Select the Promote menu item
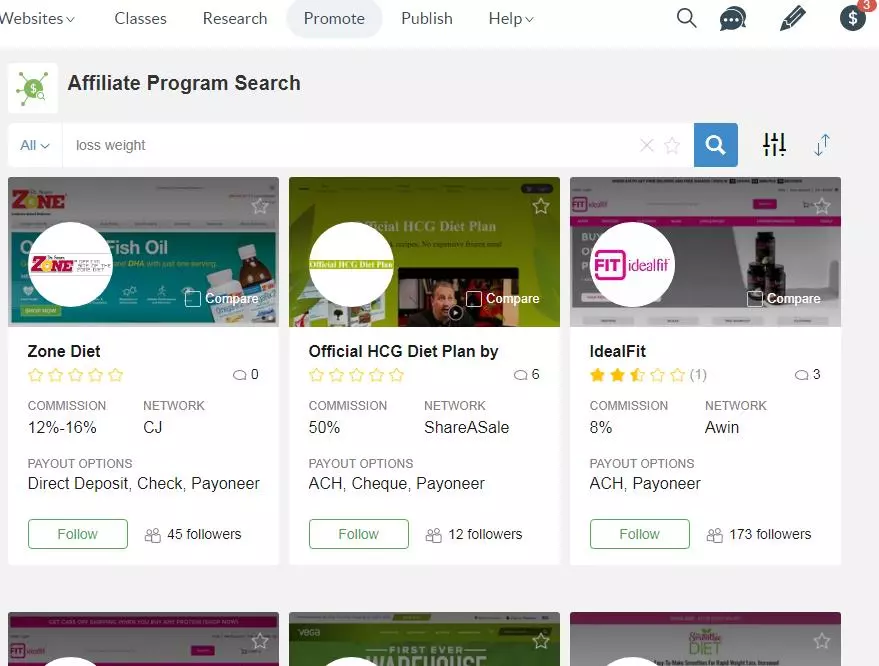 pyautogui.click(x=334, y=18)
